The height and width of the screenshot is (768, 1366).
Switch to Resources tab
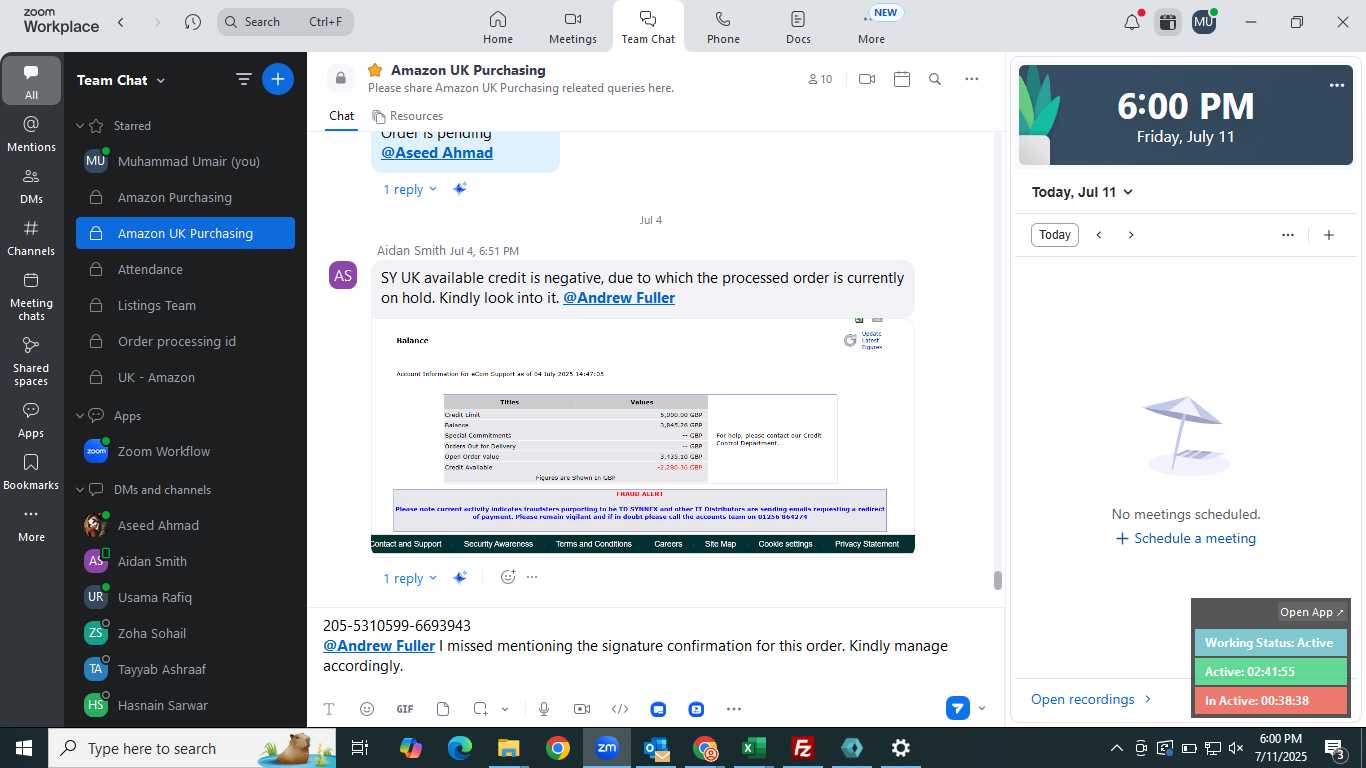click(x=407, y=116)
